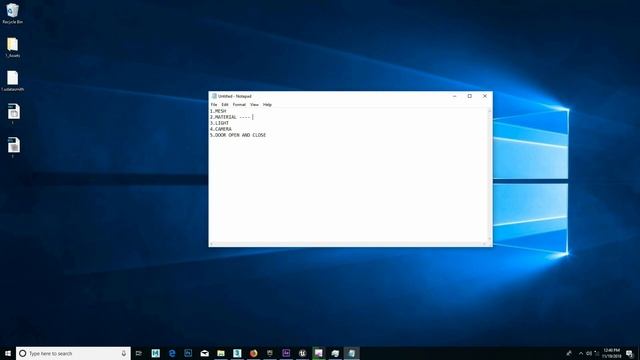
Task: Open the People icon in system tray
Action: (569, 353)
